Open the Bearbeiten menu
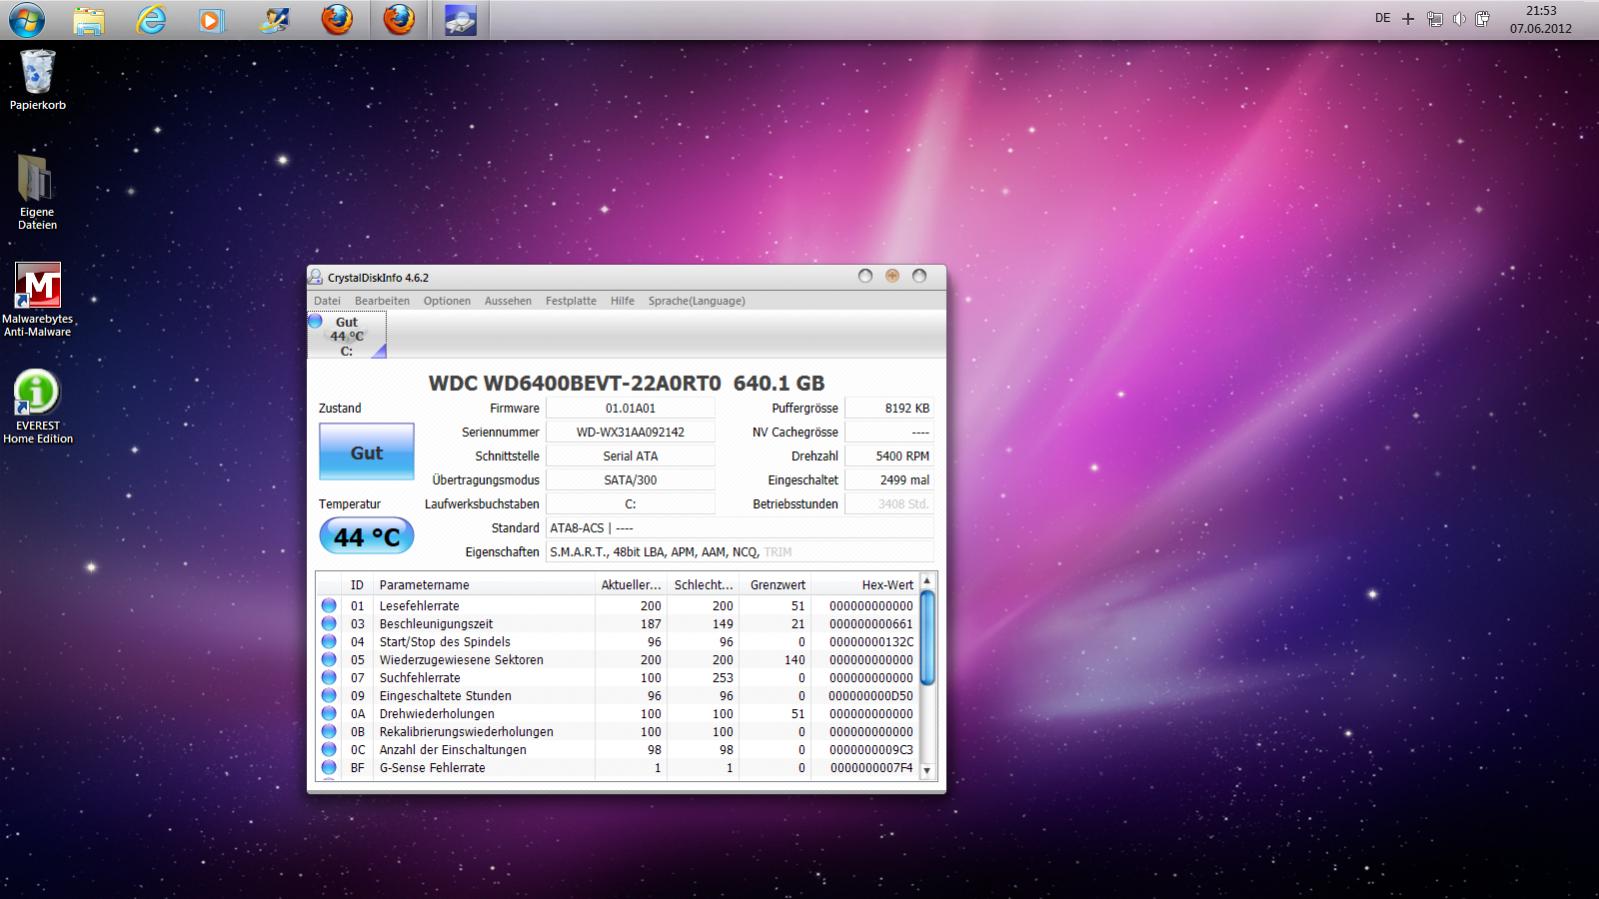The height and width of the screenshot is (899, 1599). 382,301
